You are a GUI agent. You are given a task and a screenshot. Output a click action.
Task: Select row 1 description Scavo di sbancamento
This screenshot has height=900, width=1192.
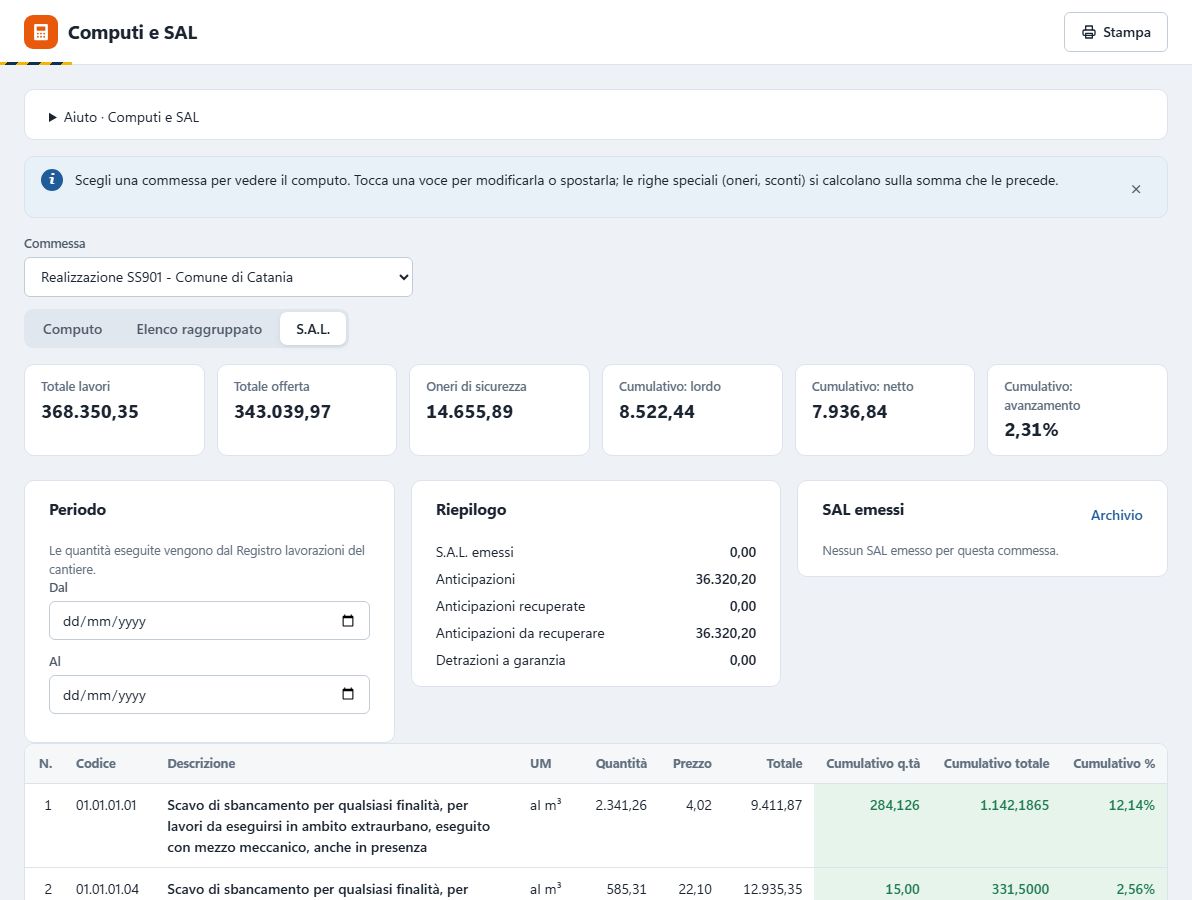click(x=328, y=826)
